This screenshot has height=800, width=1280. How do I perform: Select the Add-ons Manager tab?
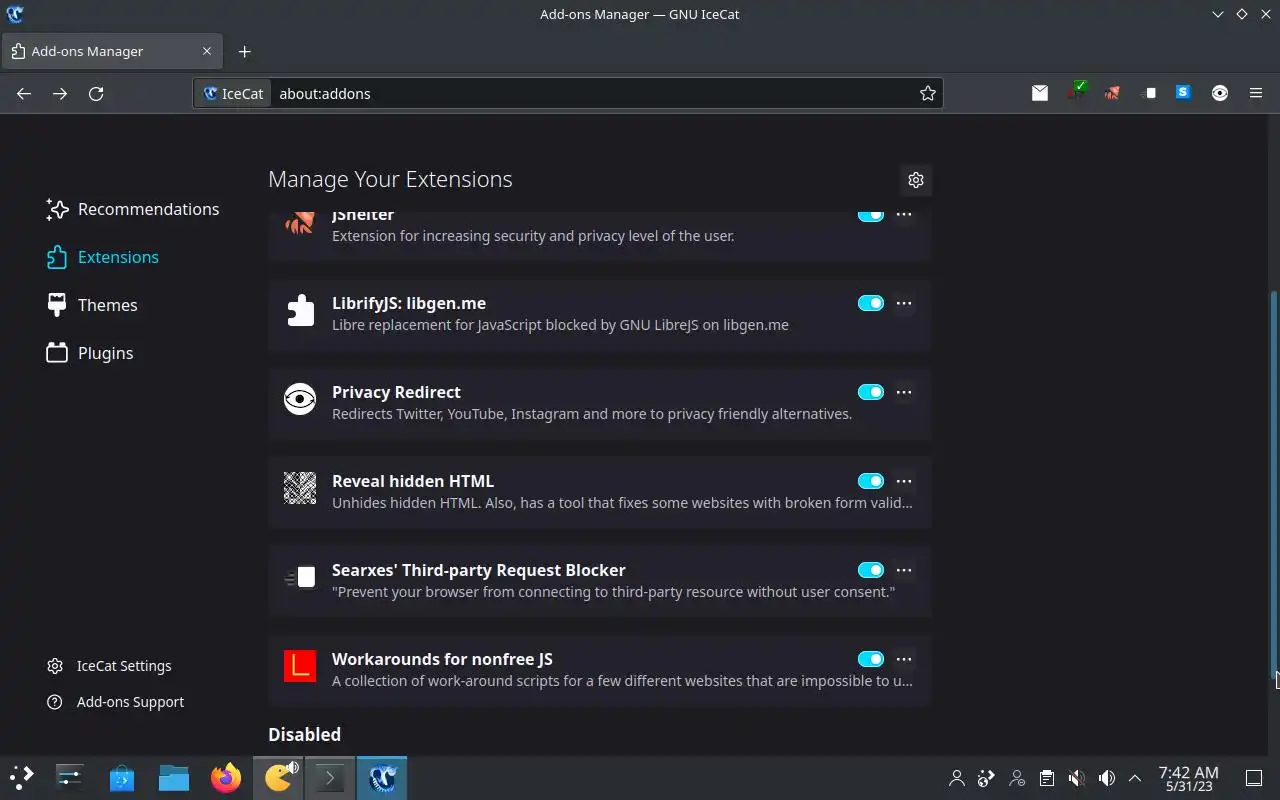coord(112,51)
